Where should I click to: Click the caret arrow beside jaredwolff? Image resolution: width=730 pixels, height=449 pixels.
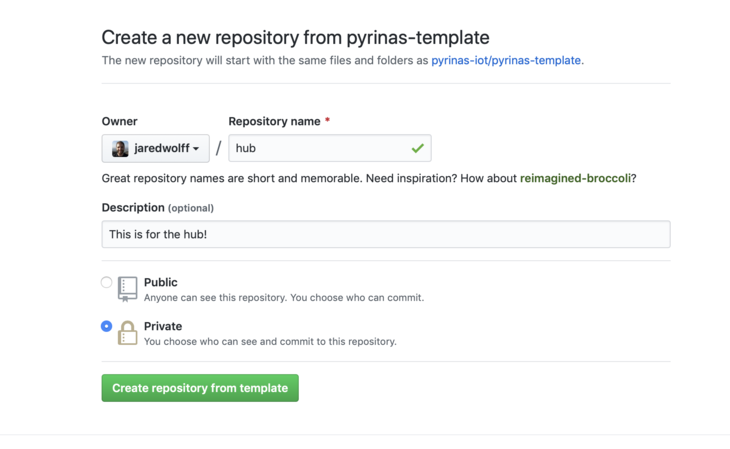[196, 149]
